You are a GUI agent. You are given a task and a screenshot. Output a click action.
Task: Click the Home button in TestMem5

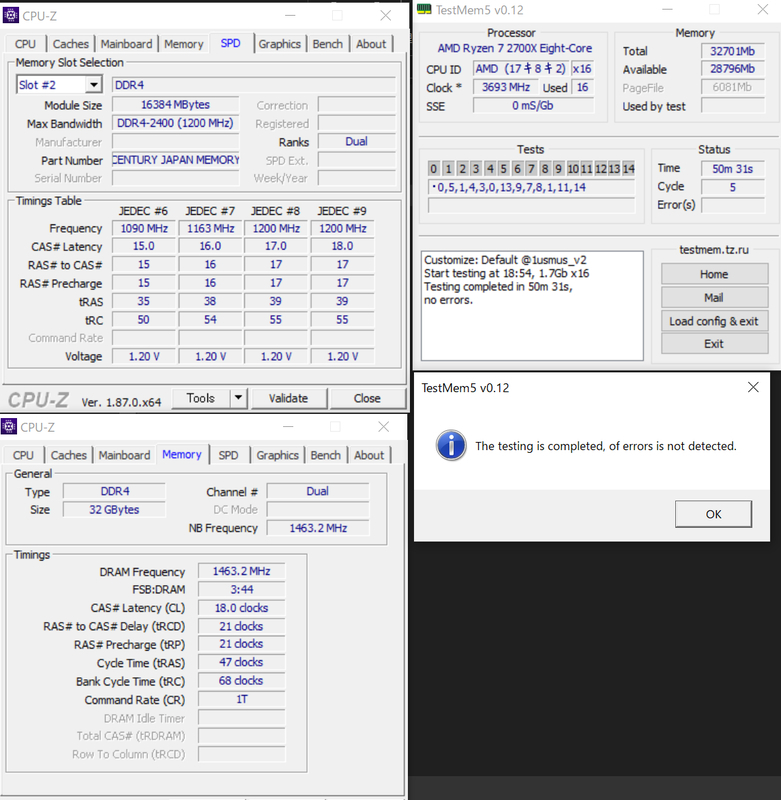714,274
